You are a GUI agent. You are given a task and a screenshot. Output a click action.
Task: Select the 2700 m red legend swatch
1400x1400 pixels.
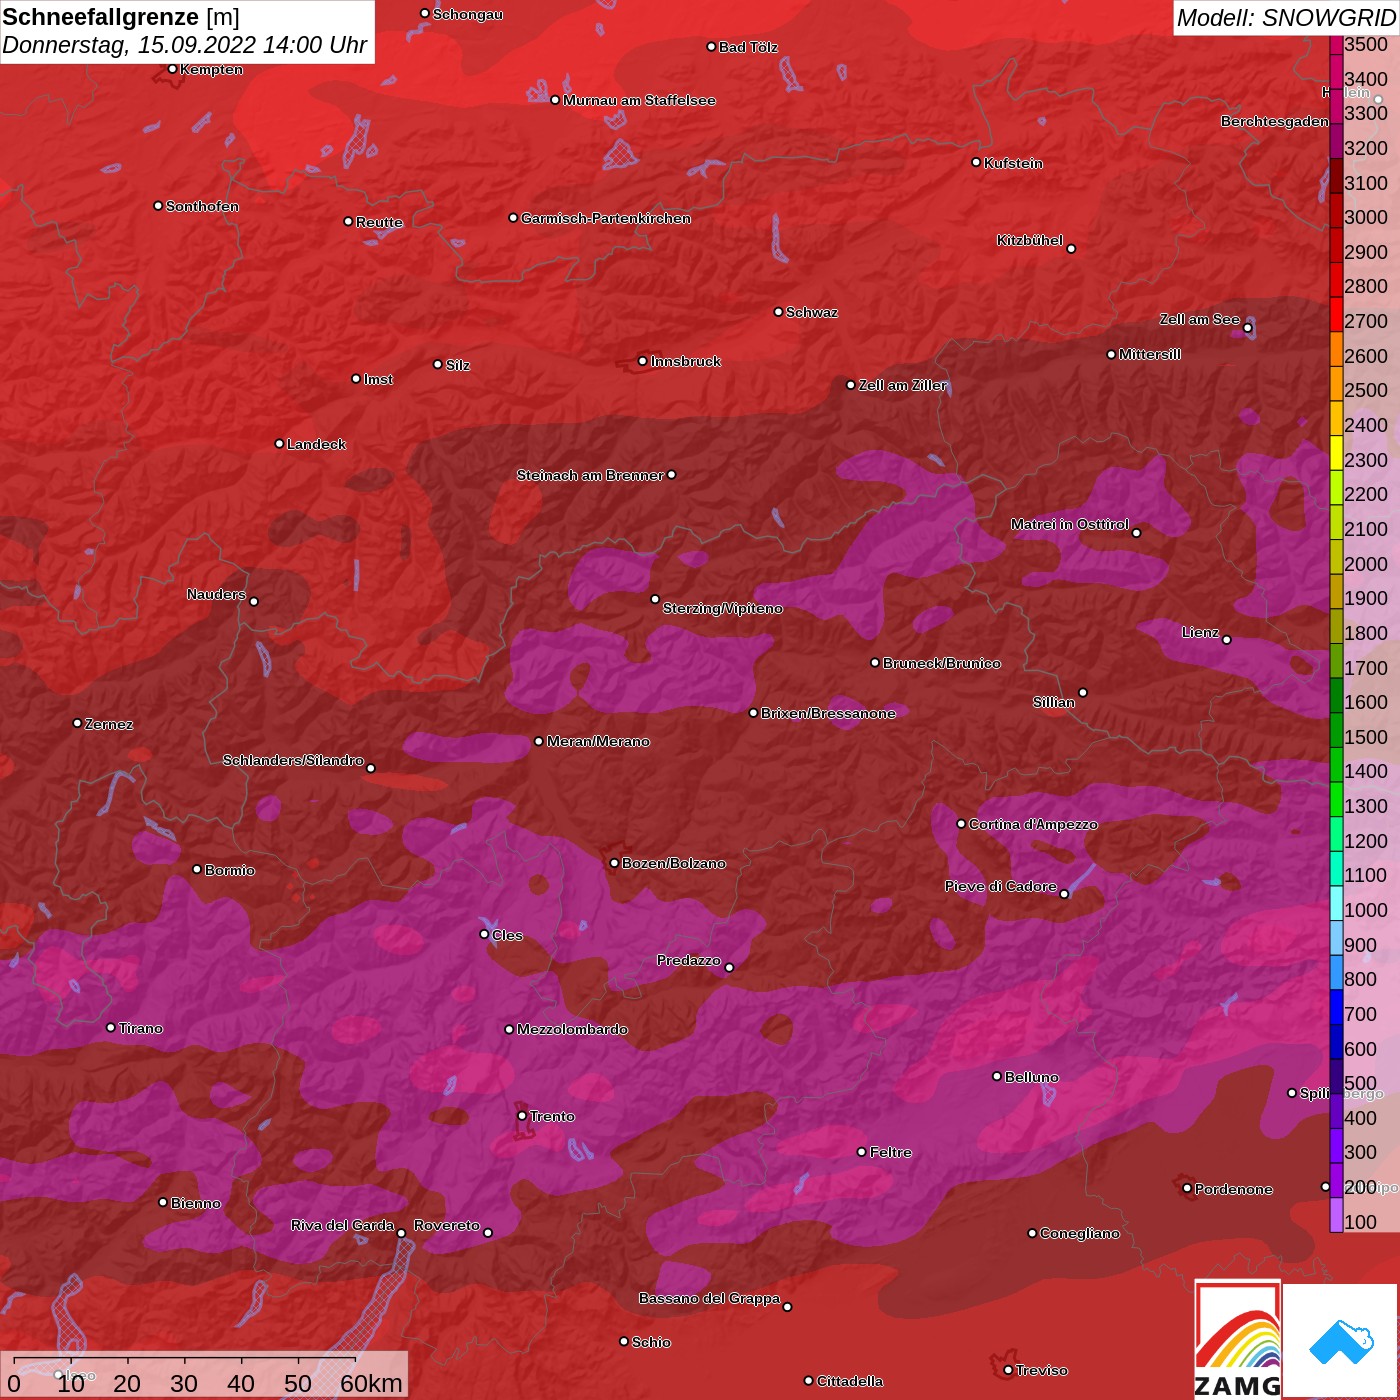(x=1336, y=314)
